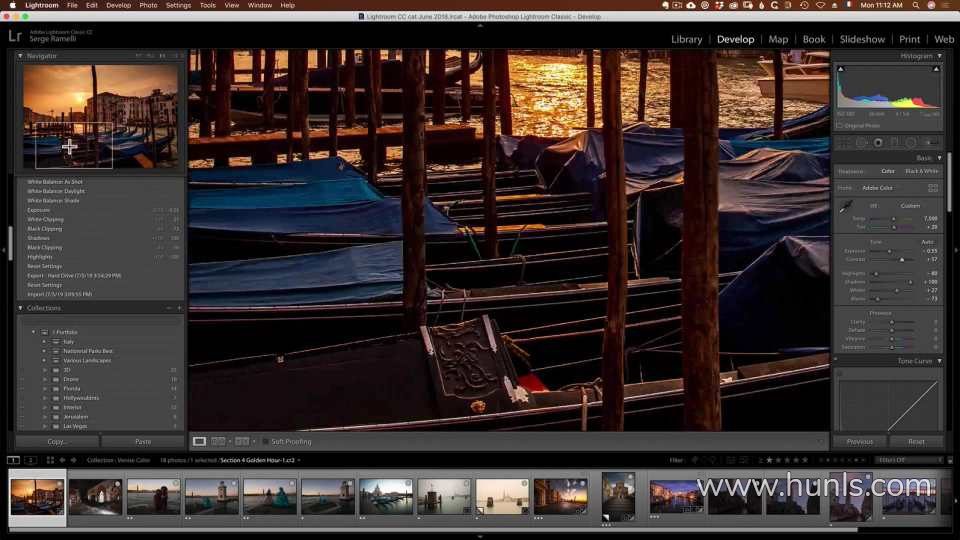
Task: Switch treatment to Black & White
Action: (x=921, y=171)
